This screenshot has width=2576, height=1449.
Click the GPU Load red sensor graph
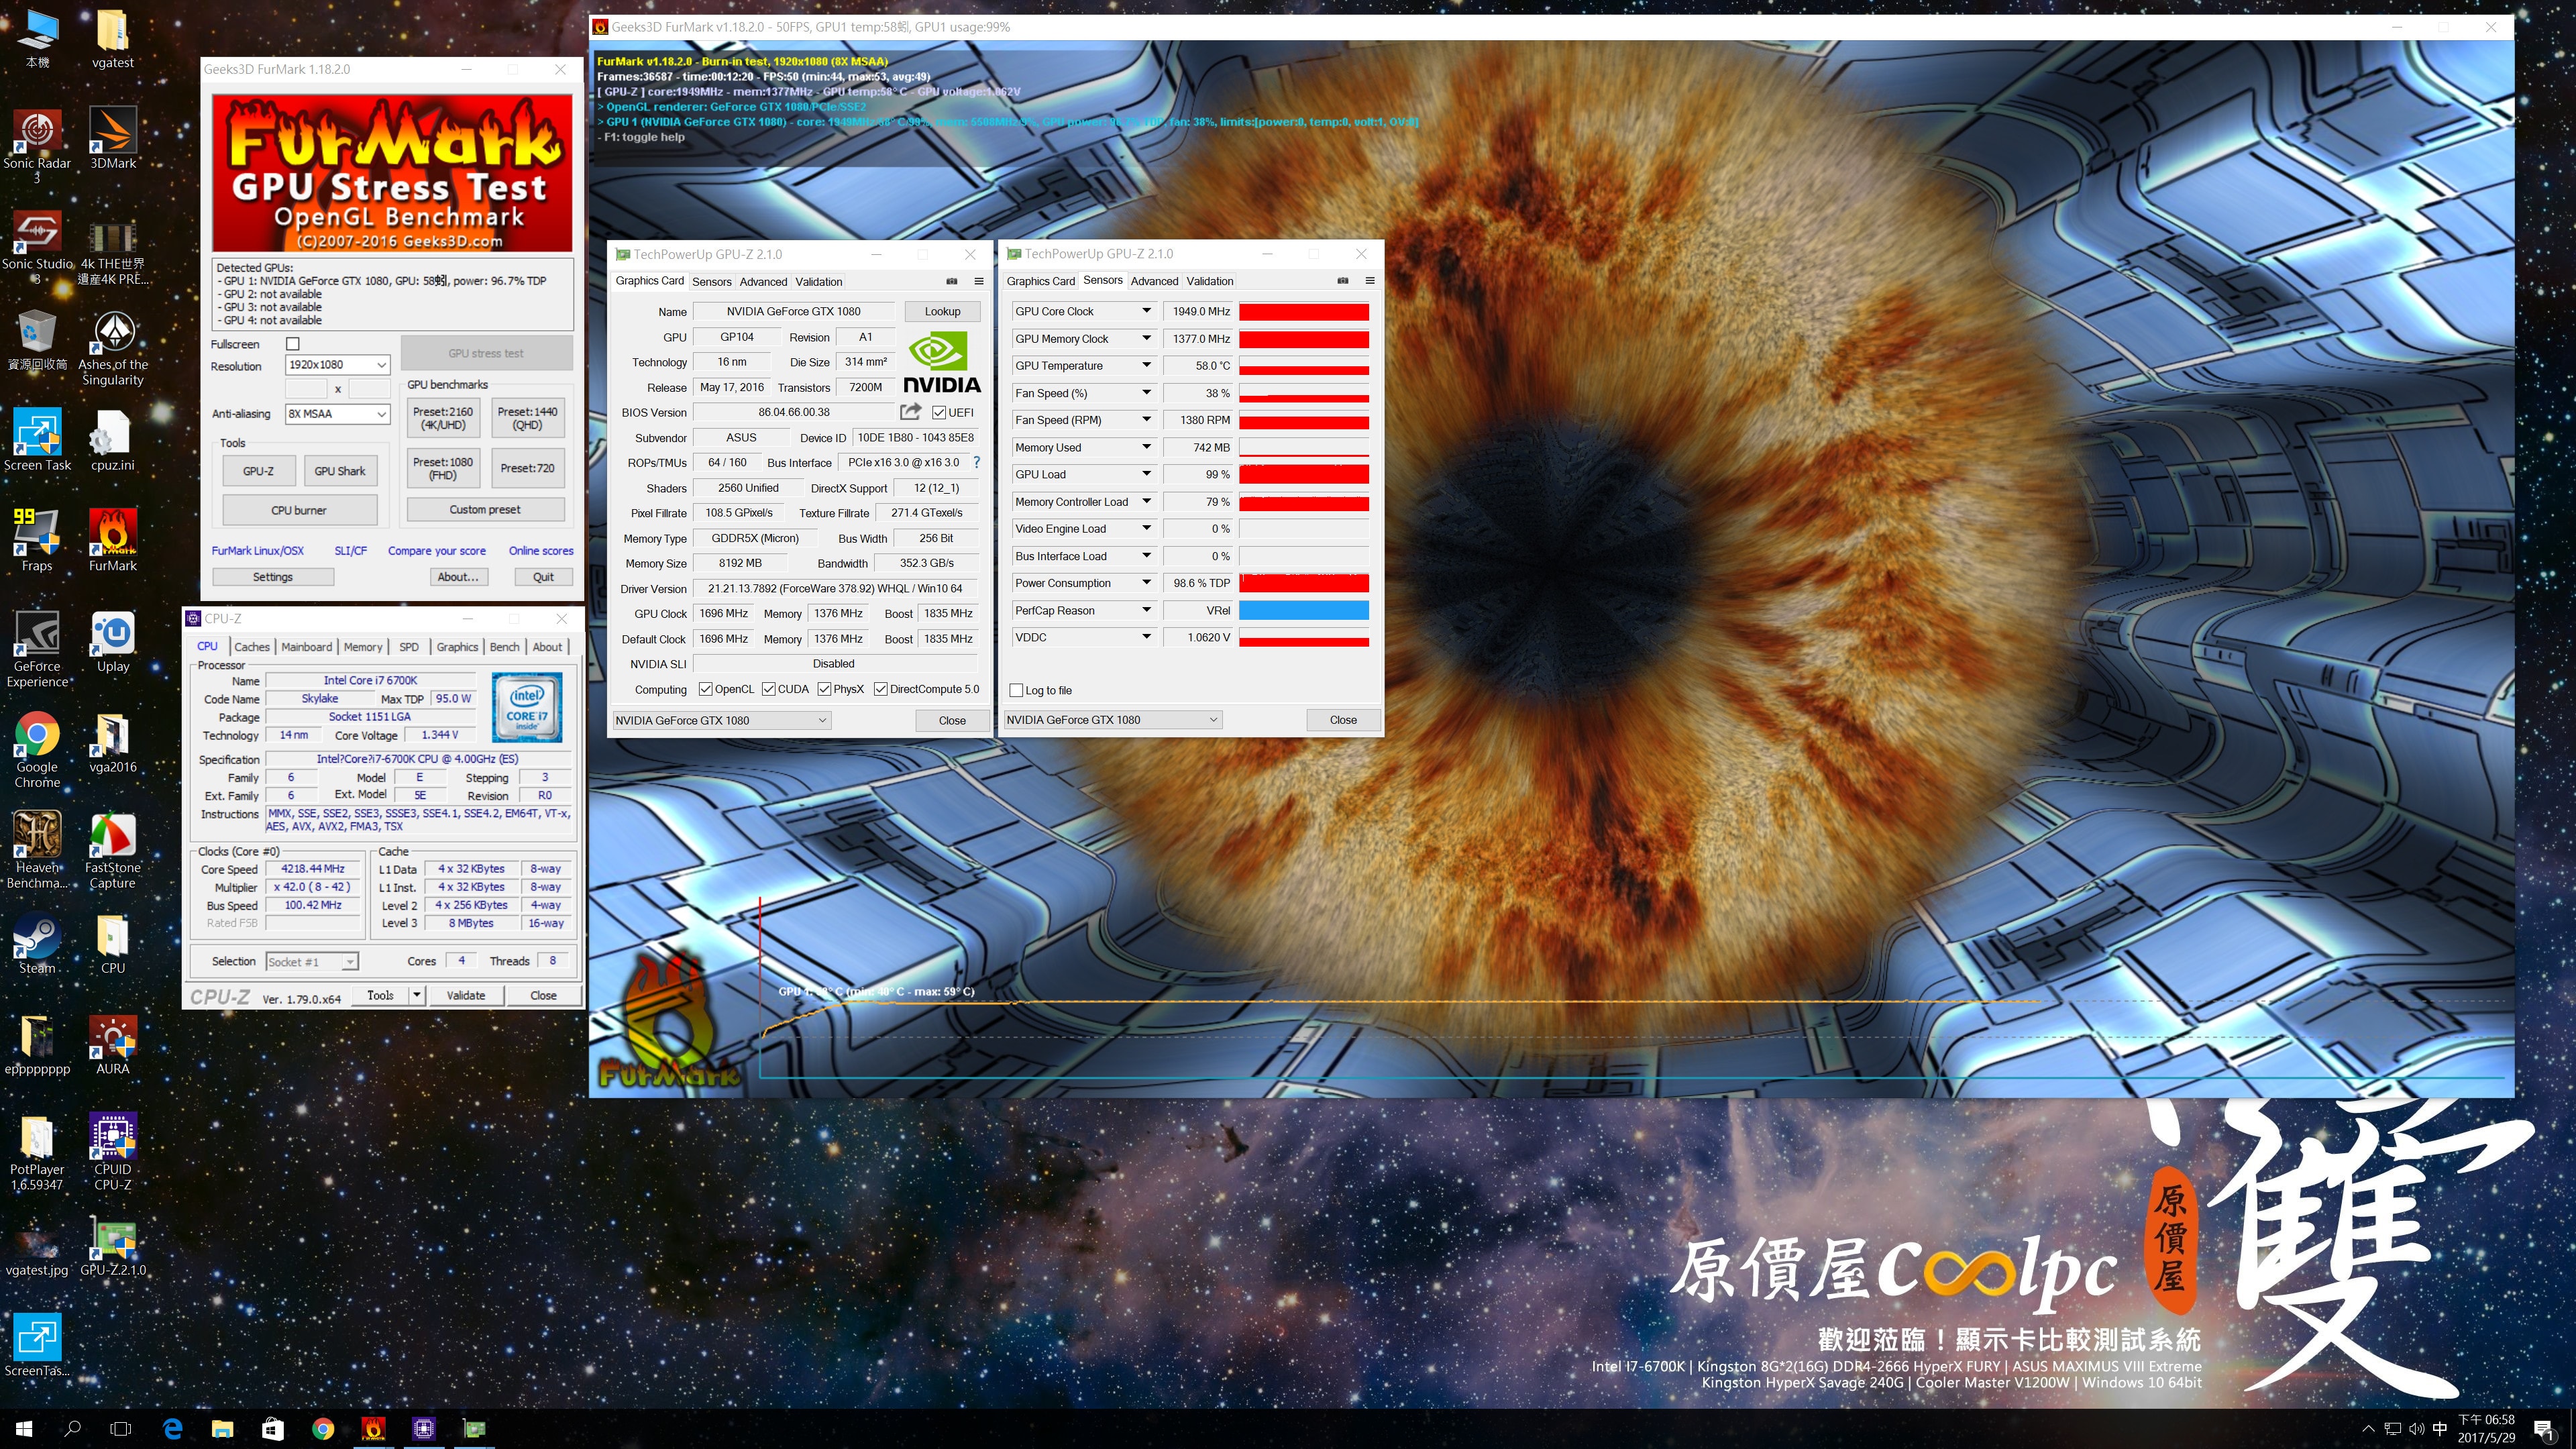[x=1304, y=474]
